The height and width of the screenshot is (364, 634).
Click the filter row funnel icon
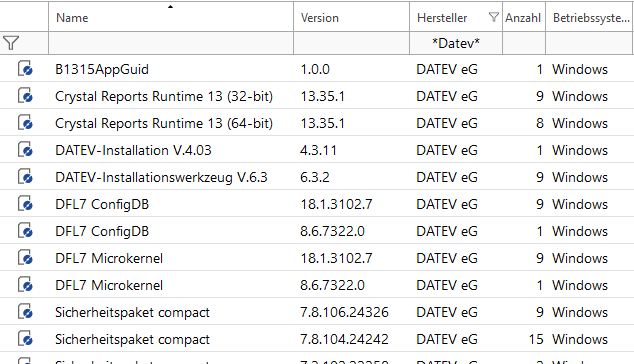[11, 43]
